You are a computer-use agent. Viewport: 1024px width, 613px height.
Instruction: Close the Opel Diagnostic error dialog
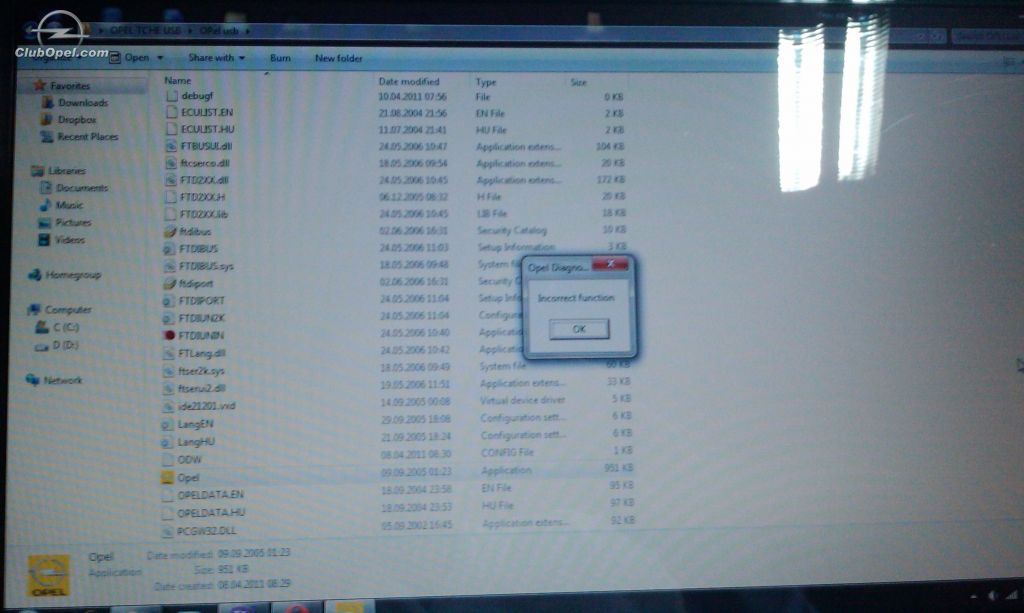pos(610,264)
